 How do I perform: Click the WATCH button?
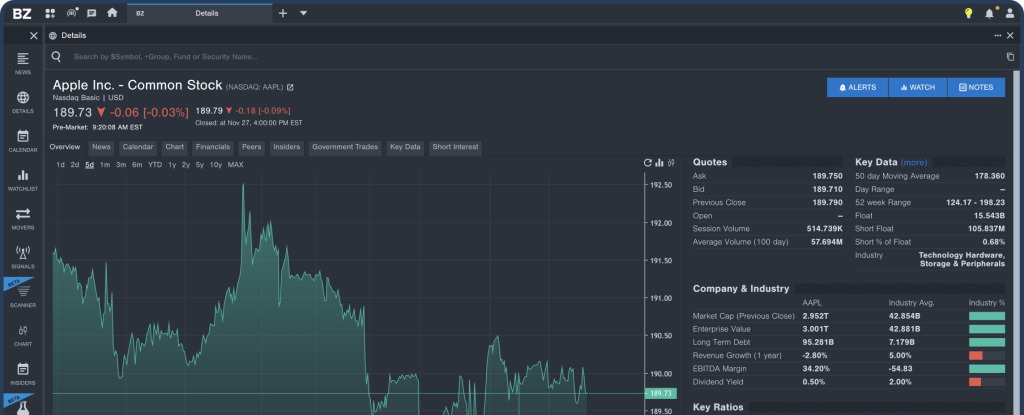coord(918,87)
